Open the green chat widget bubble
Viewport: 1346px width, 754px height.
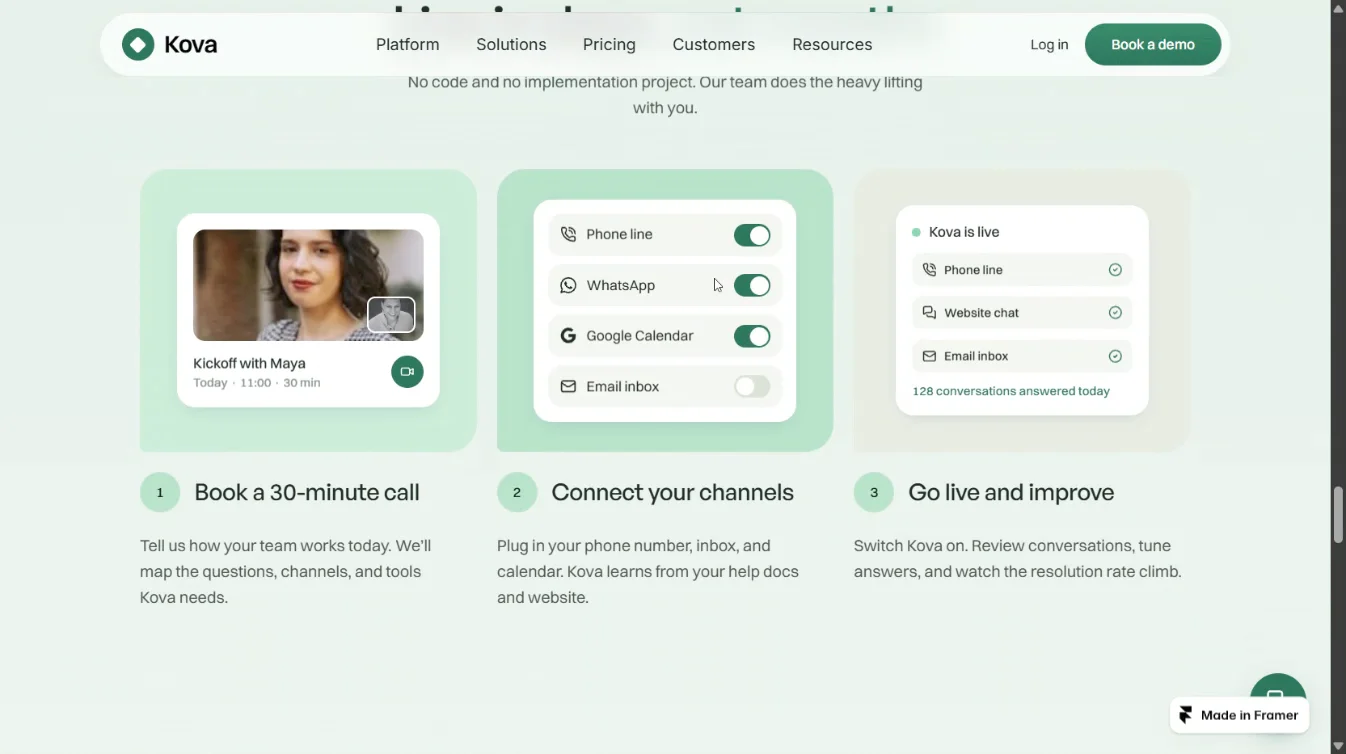1277,688
